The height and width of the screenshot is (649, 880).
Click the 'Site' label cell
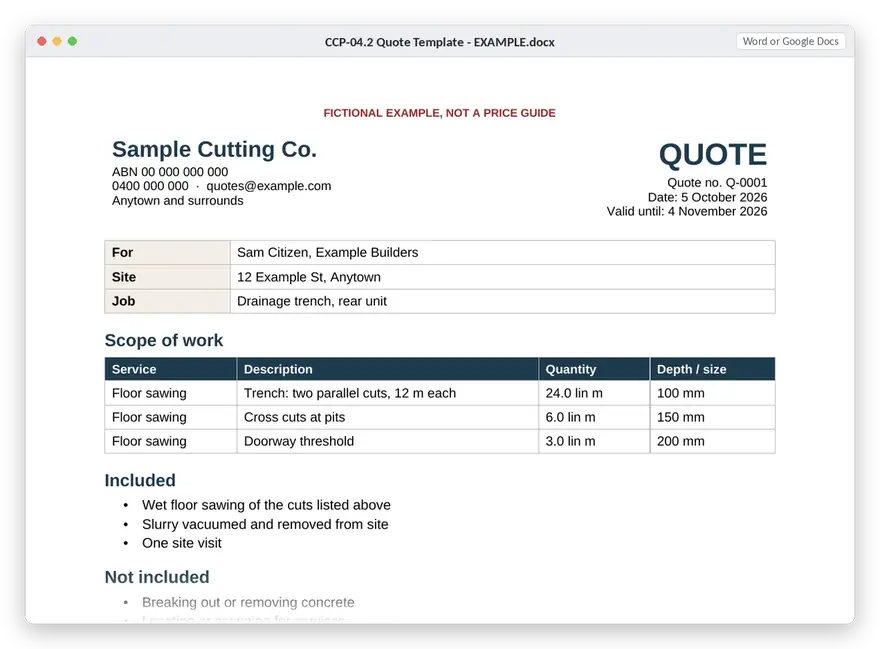[167, 277]
